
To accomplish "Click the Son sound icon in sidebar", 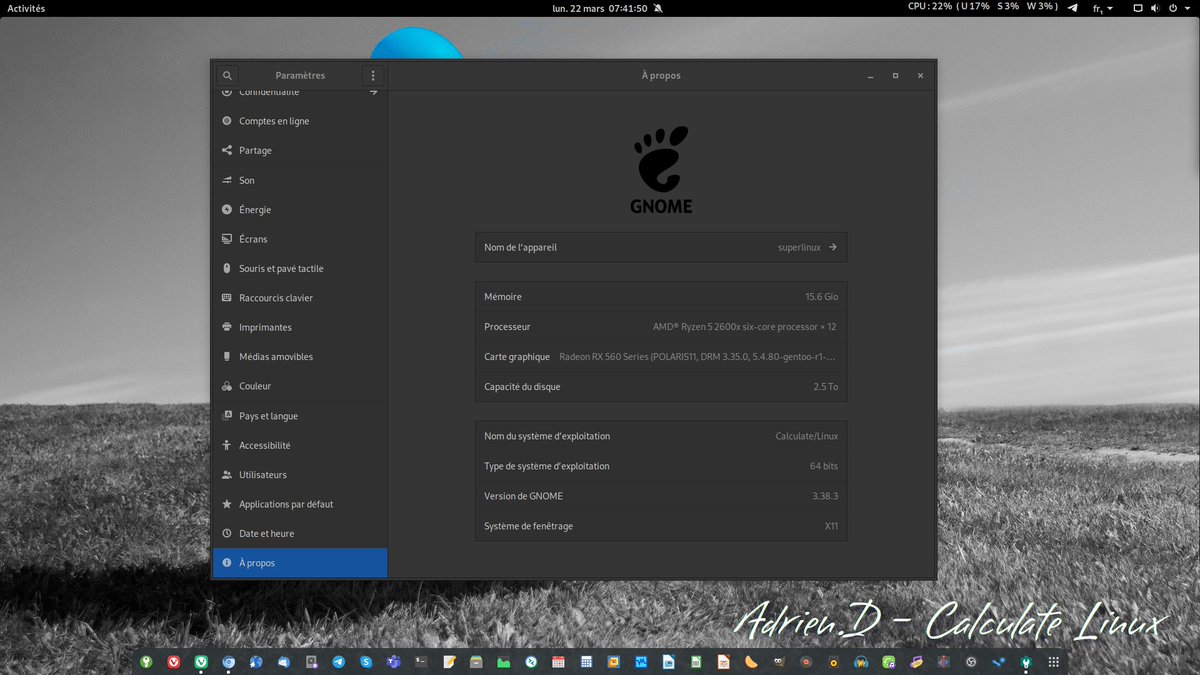I will 227,180.
